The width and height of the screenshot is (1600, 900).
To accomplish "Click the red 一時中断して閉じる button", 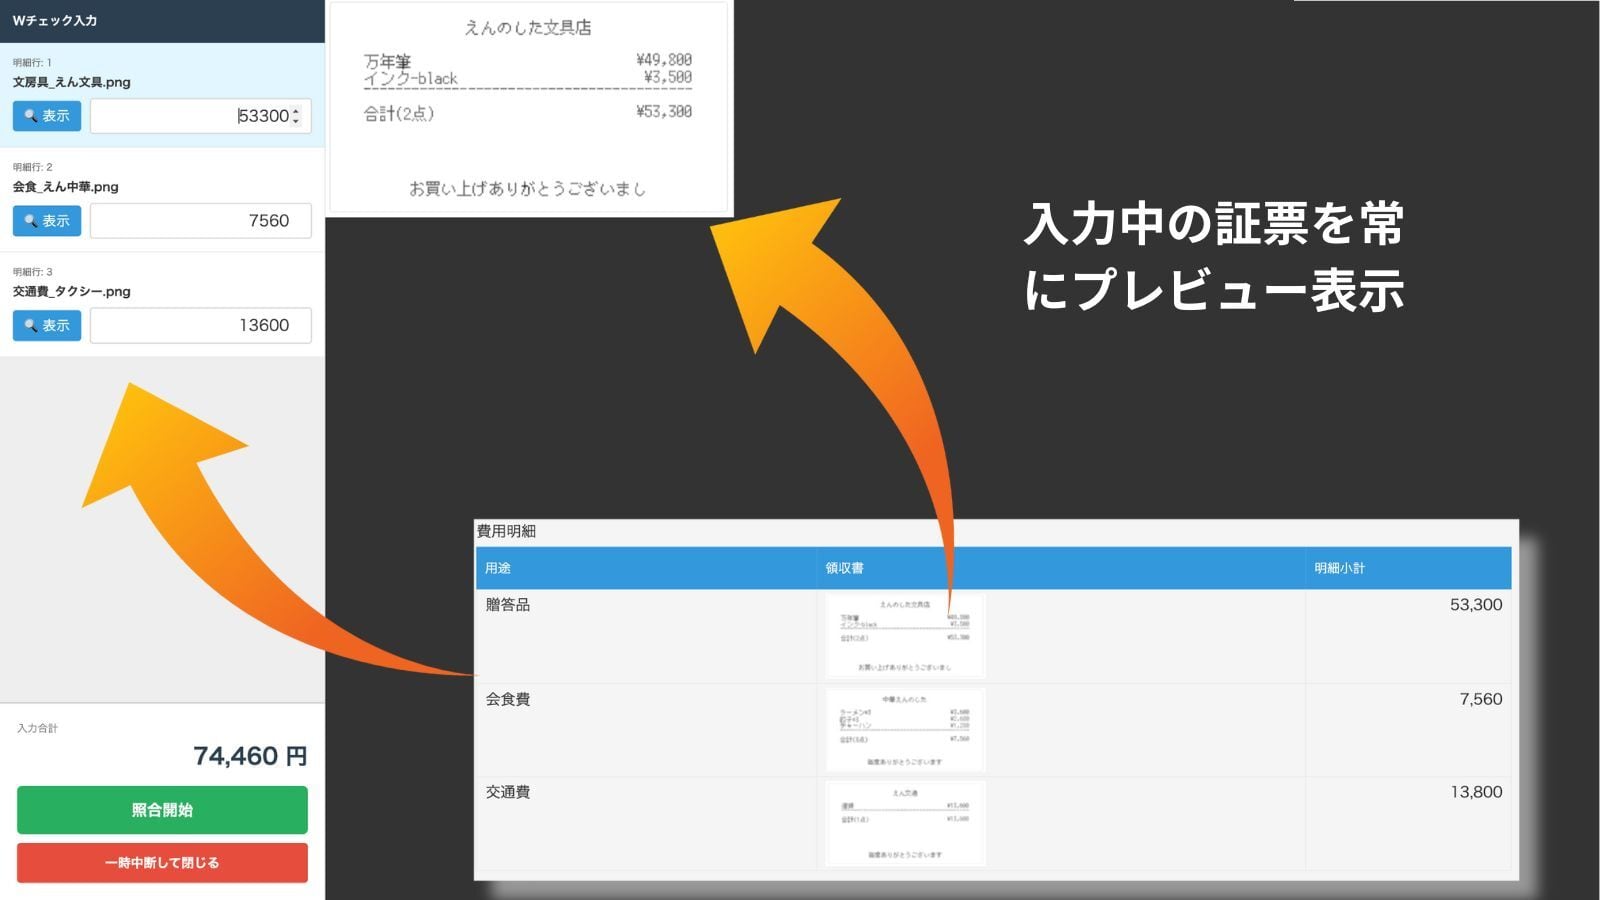I will [x=162, y=863].
